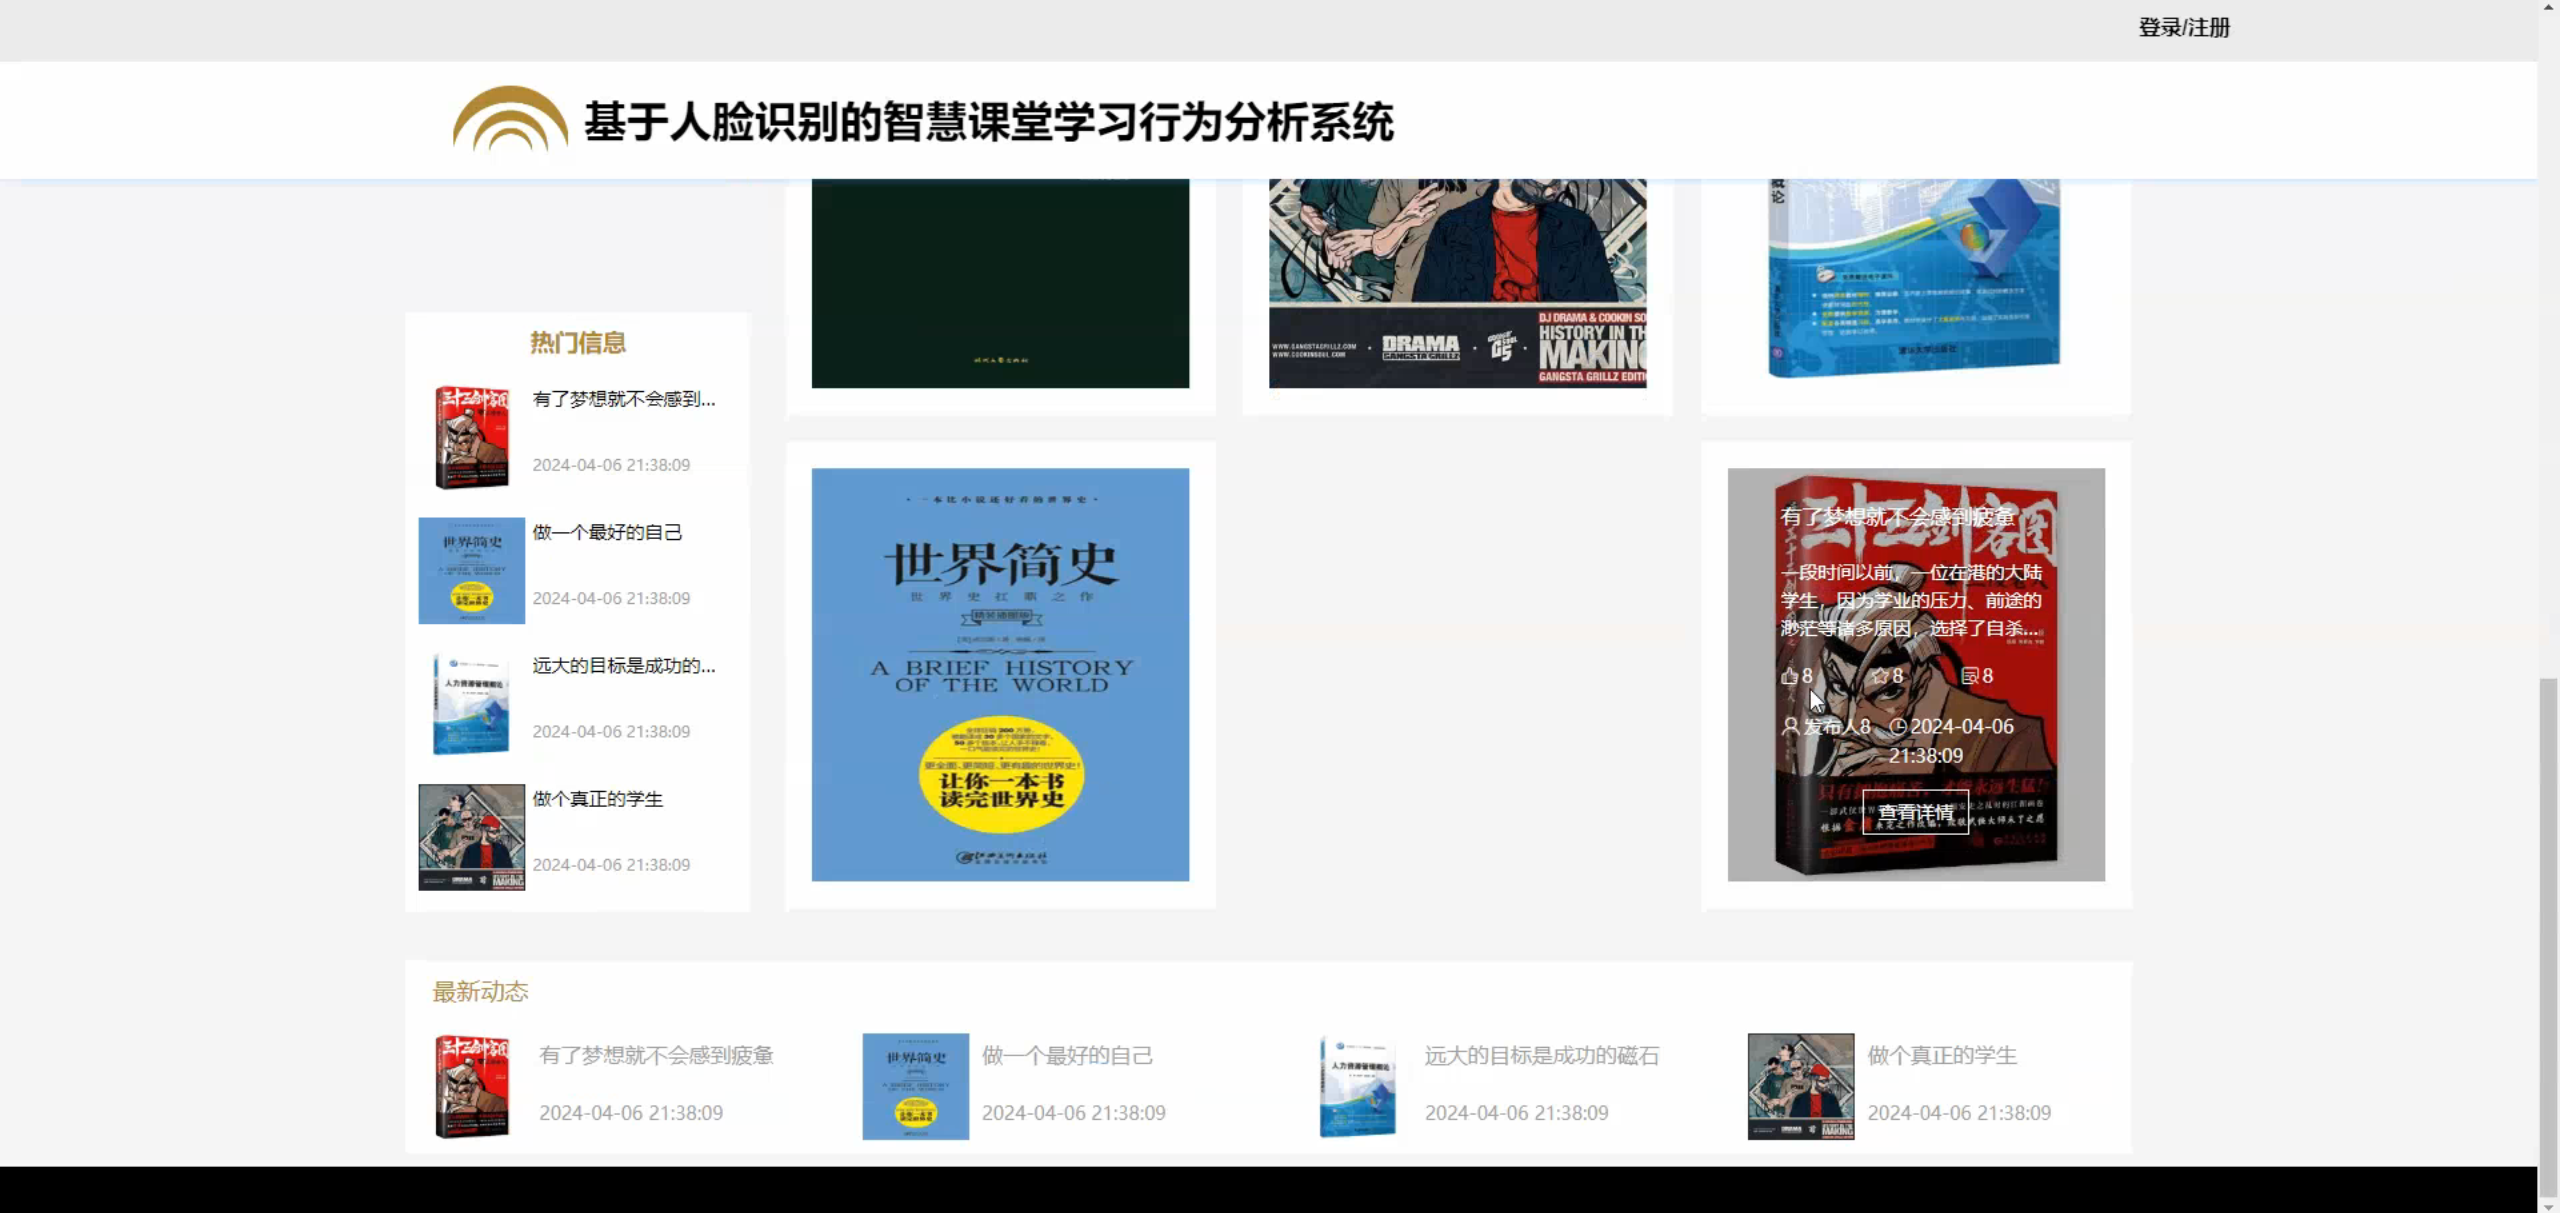Click the DJ Drama album cover card
This screenshot has width=2560, height=1213.
pos(1457,283)
